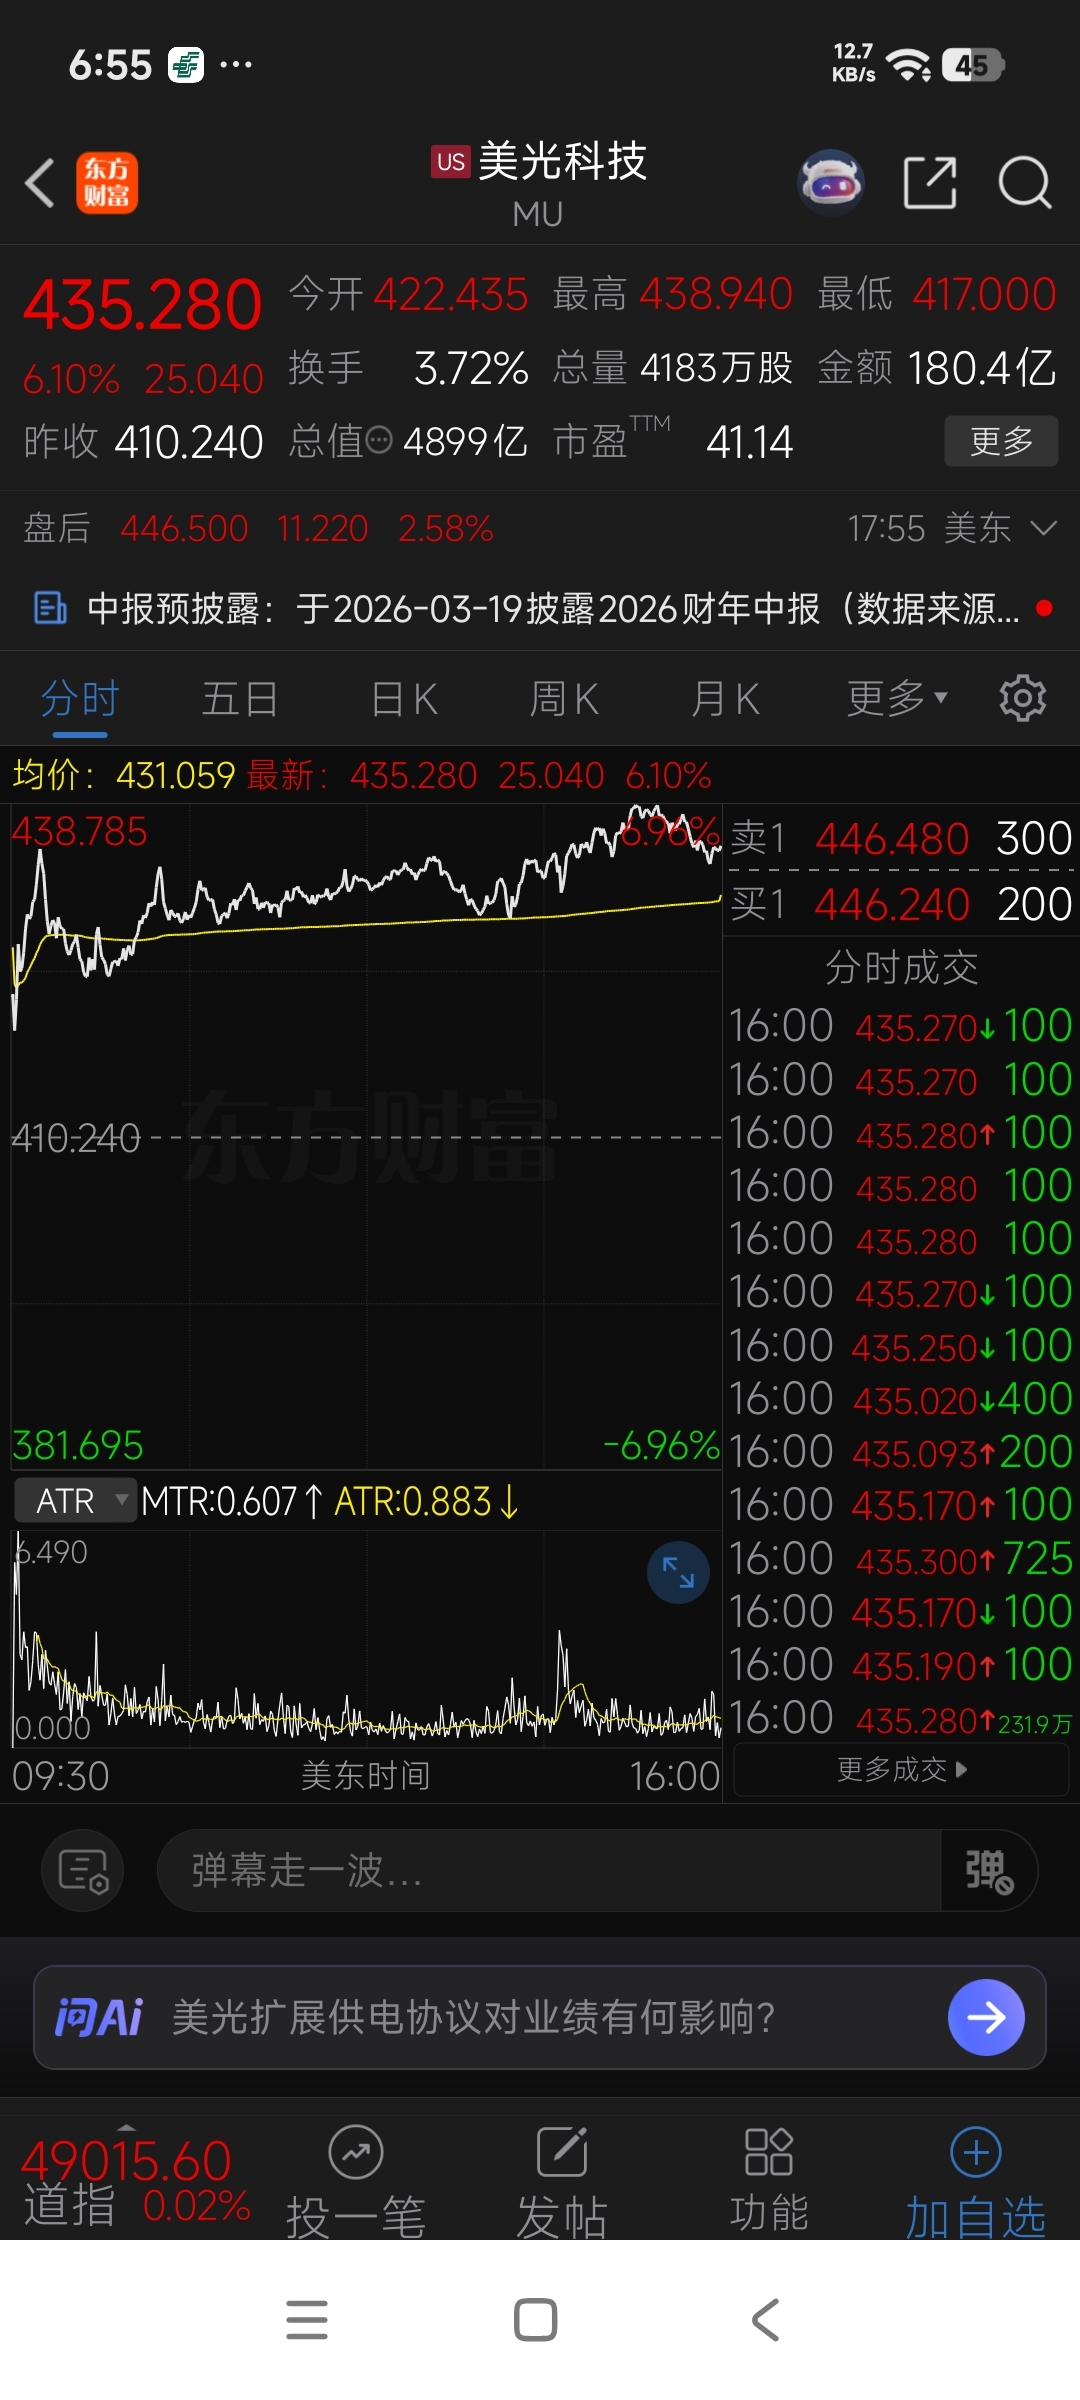This screenshot has width=1080, height=2400.
Task: Open the robot AI assistant avatar
Action: pyautogui.click(x=830, y=183)
